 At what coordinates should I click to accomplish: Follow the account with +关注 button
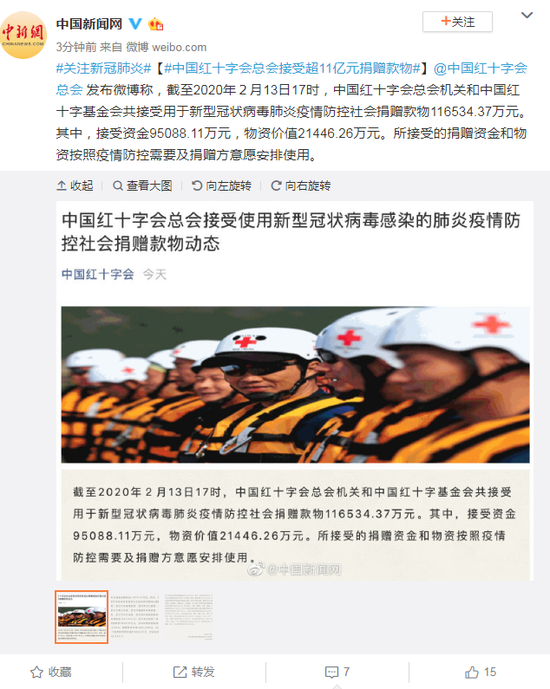[x=457, y=22]
